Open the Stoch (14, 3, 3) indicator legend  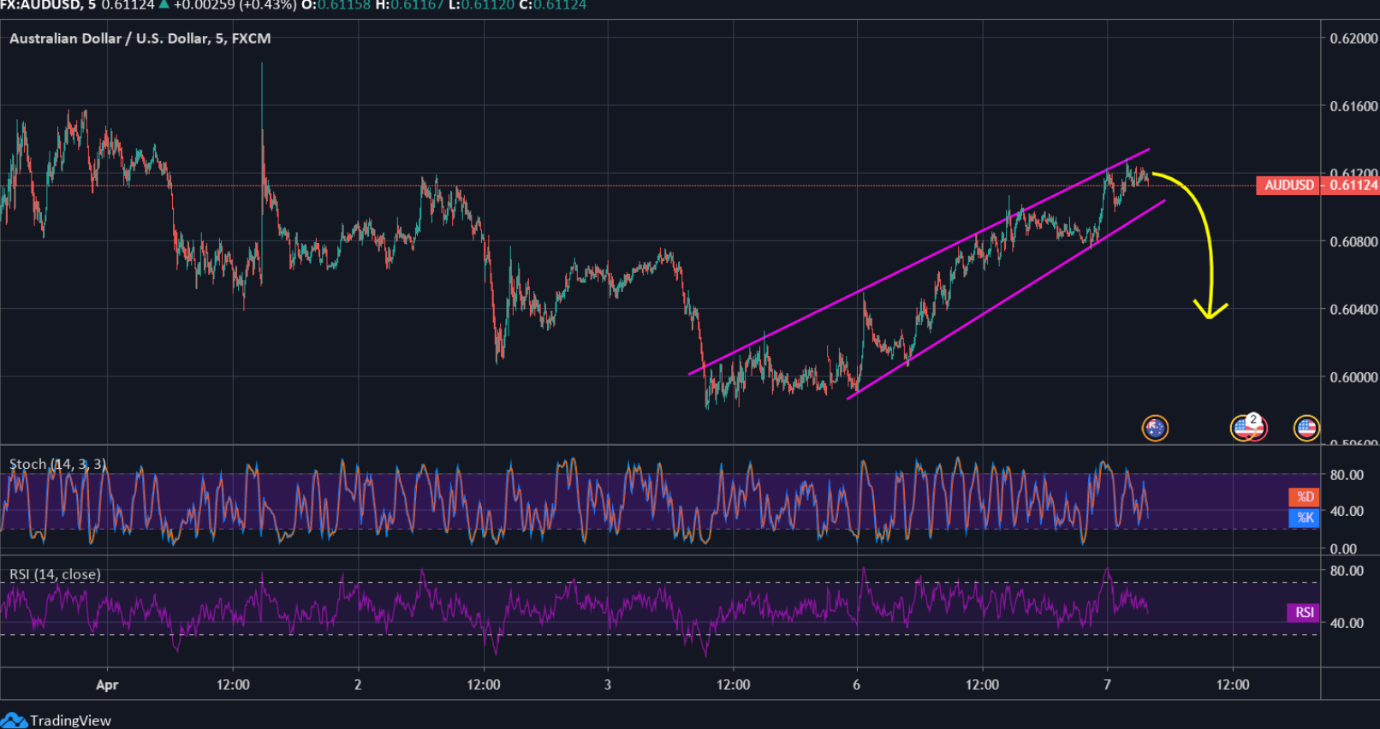tap(57, 464)
